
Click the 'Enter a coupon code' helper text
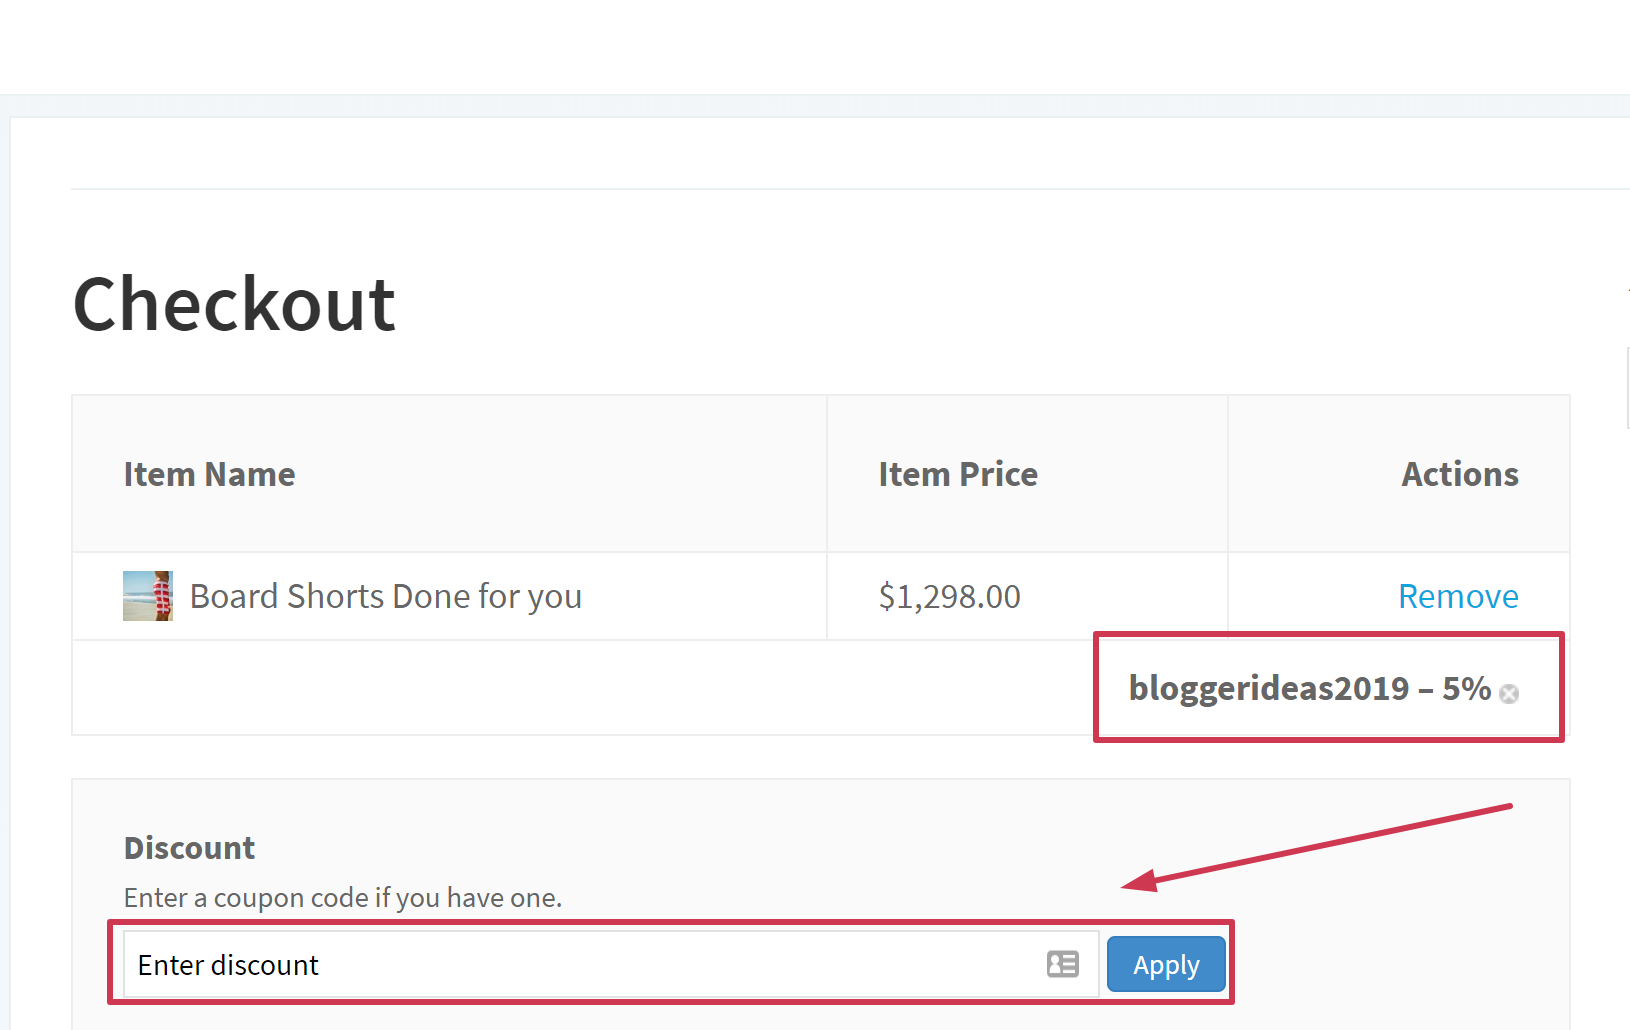pyautogui.click(x=342, y=898)
